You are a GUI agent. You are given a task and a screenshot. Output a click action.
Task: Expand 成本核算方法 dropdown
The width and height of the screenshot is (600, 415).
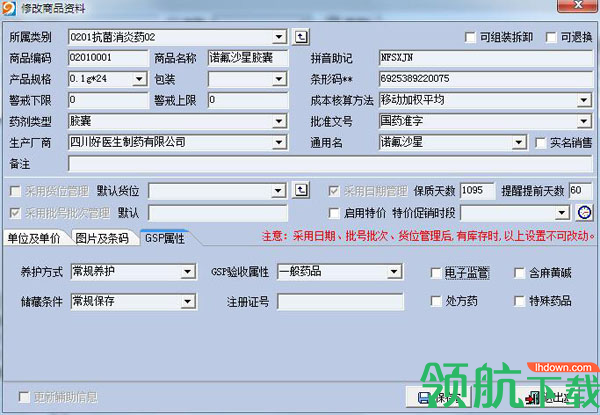[584, 100]
